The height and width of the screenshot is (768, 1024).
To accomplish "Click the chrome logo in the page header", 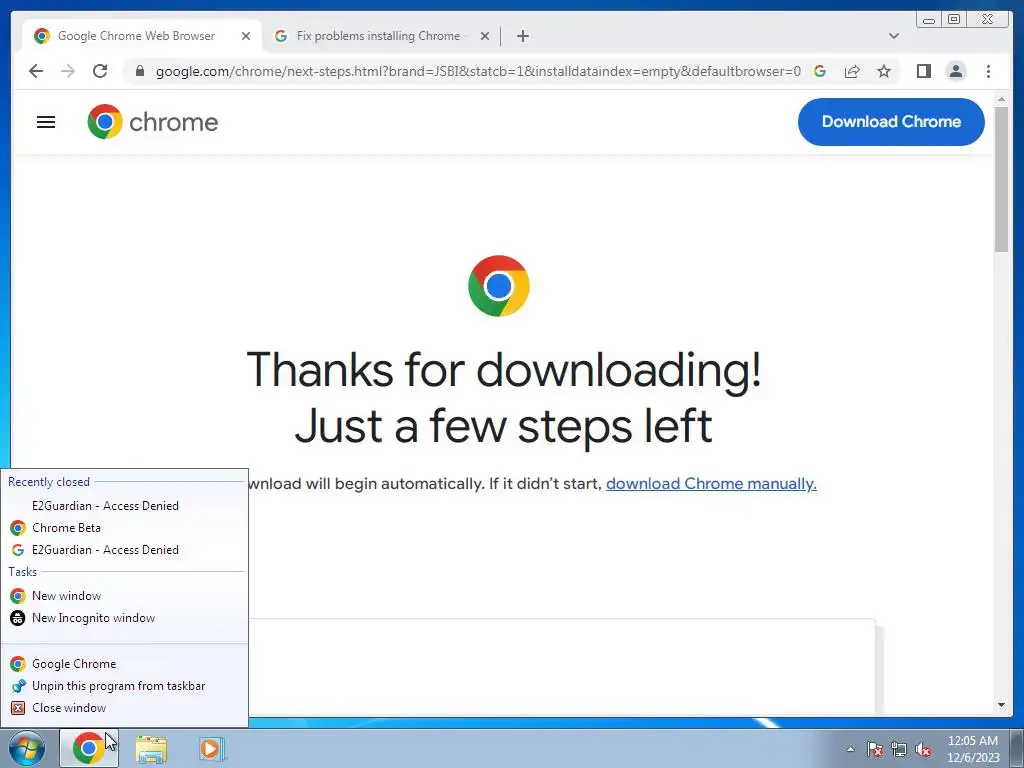I will 153,122.
